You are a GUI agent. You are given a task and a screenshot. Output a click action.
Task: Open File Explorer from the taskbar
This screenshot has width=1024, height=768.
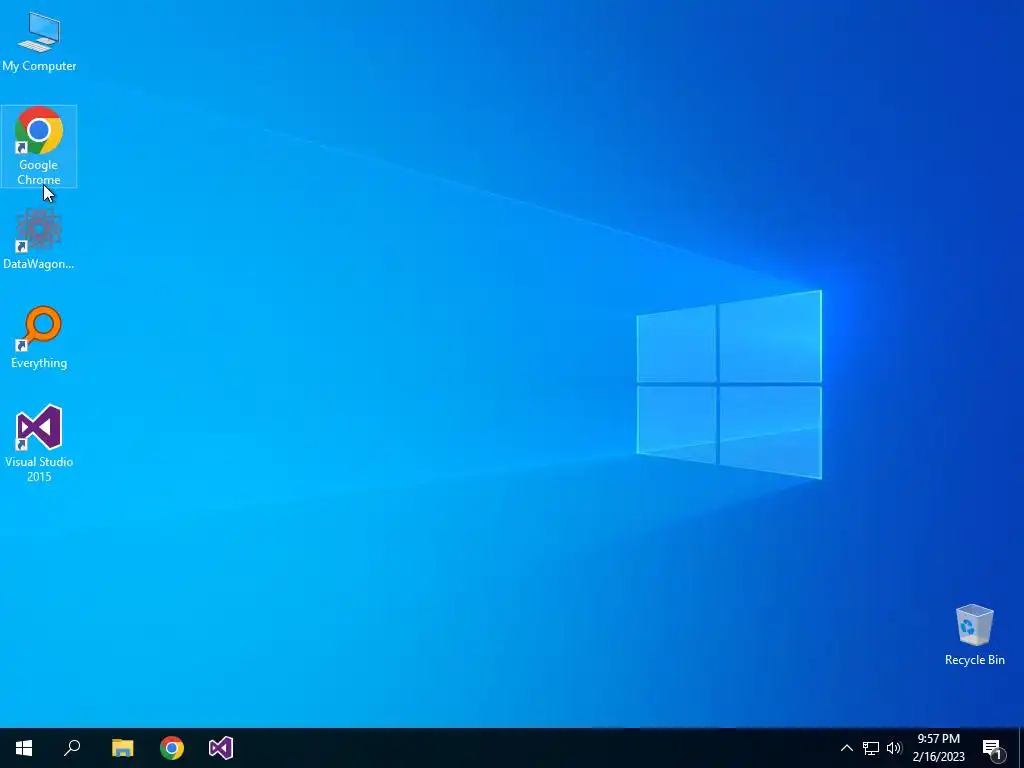pos(122,748)
